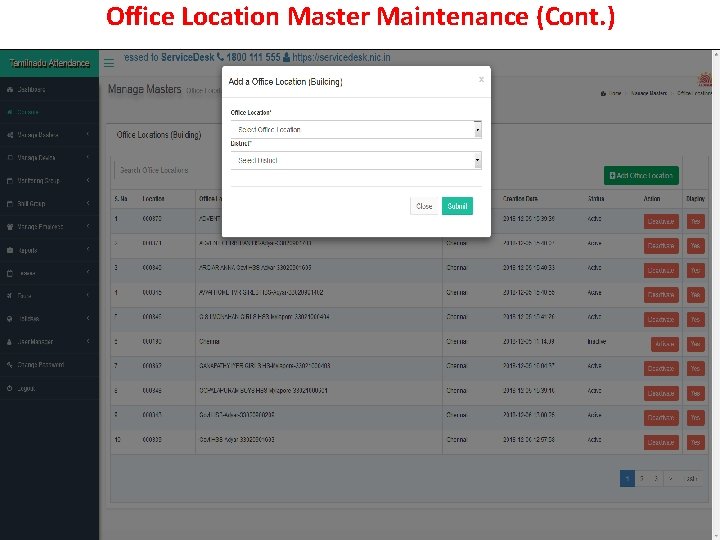
Task: Click Activate button in the Inactive row
Action: point(664,344)
